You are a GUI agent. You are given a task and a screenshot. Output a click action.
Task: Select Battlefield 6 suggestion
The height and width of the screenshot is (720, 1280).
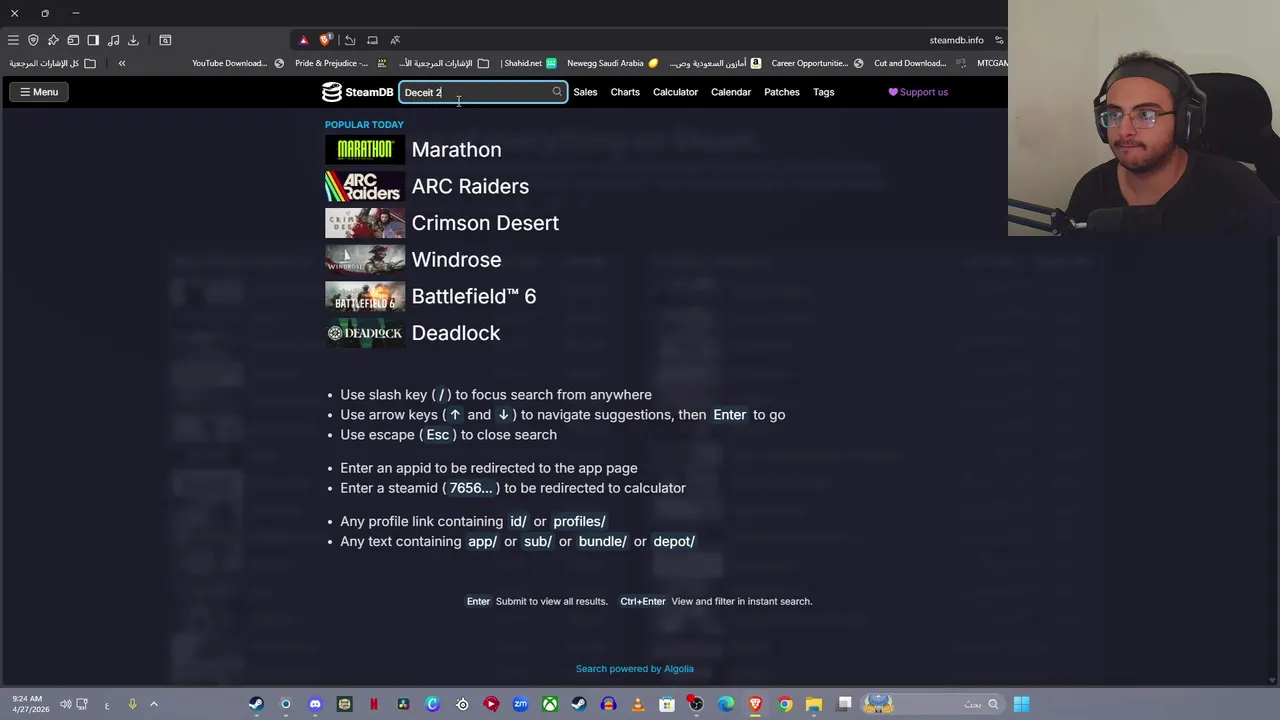[474, 296]
